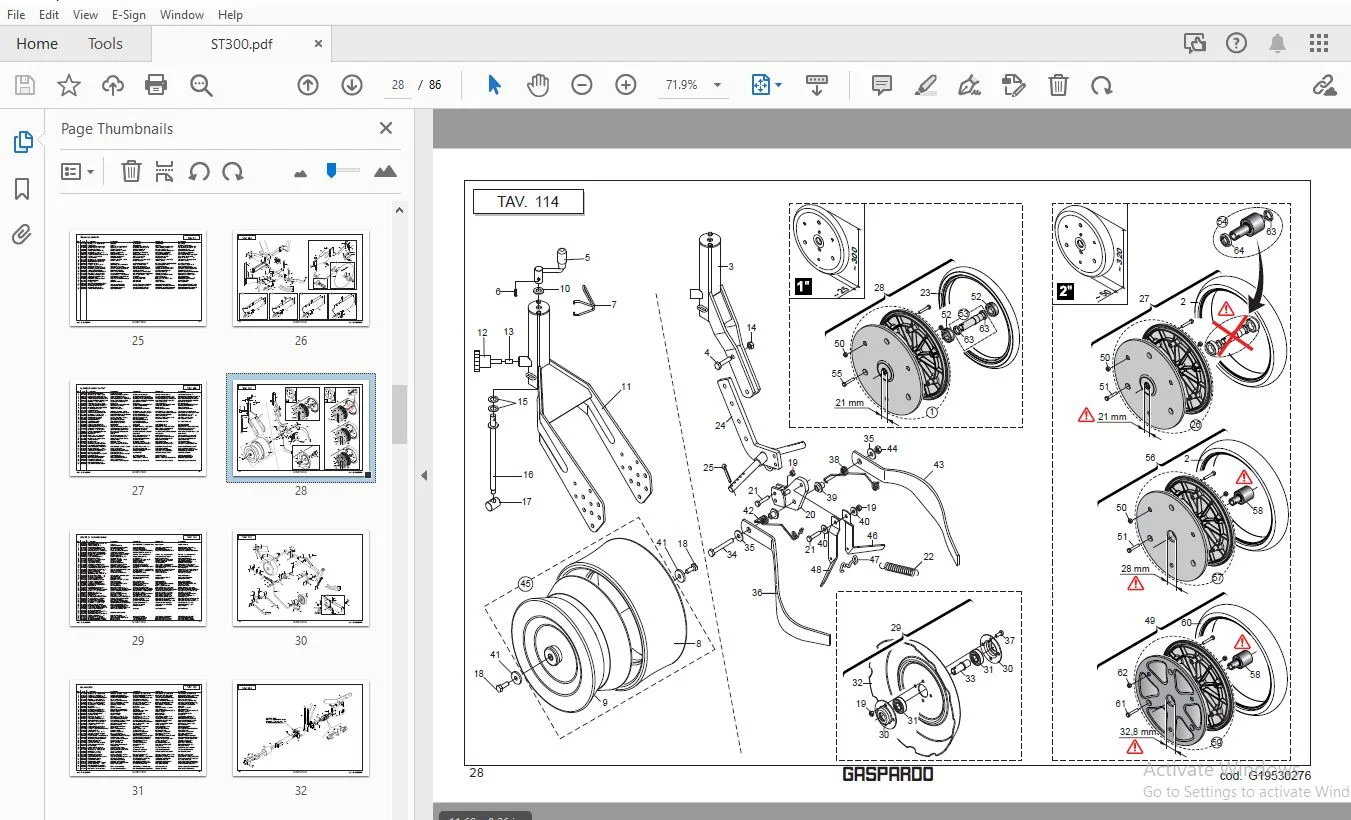Print the document with the printer icon
This screenshot has height=820, width=1351.
coord(156,85)
